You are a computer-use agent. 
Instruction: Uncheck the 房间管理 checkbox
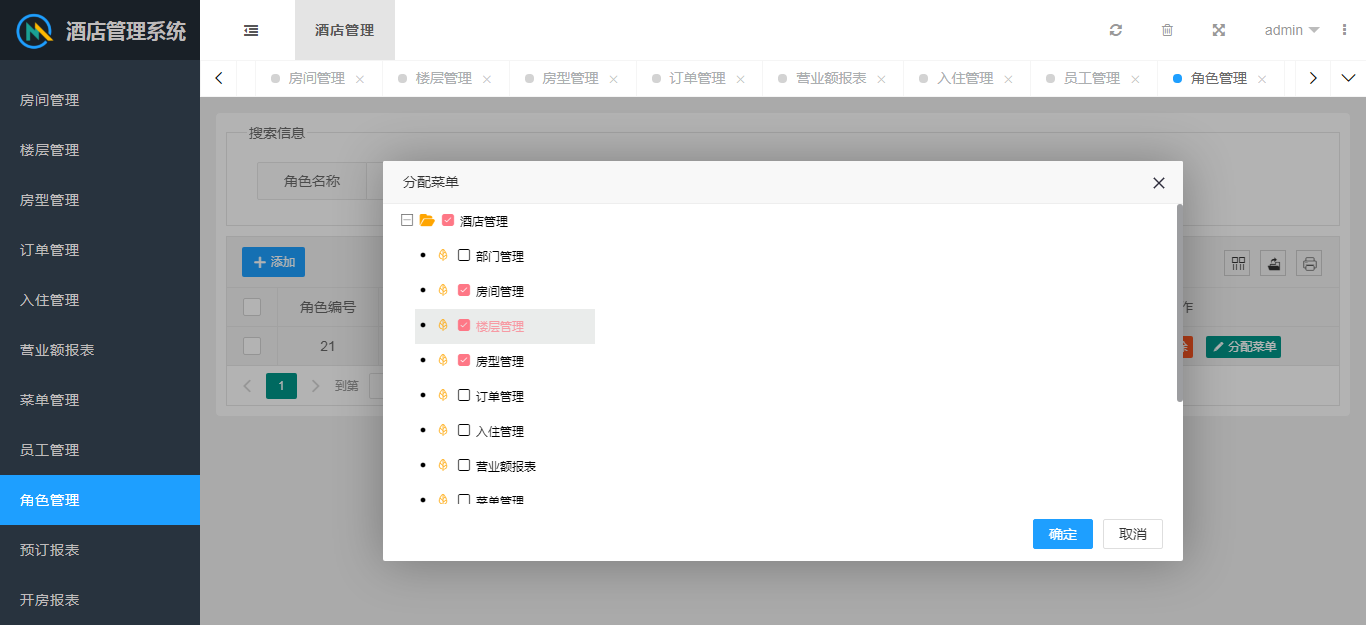coord(464,290)
